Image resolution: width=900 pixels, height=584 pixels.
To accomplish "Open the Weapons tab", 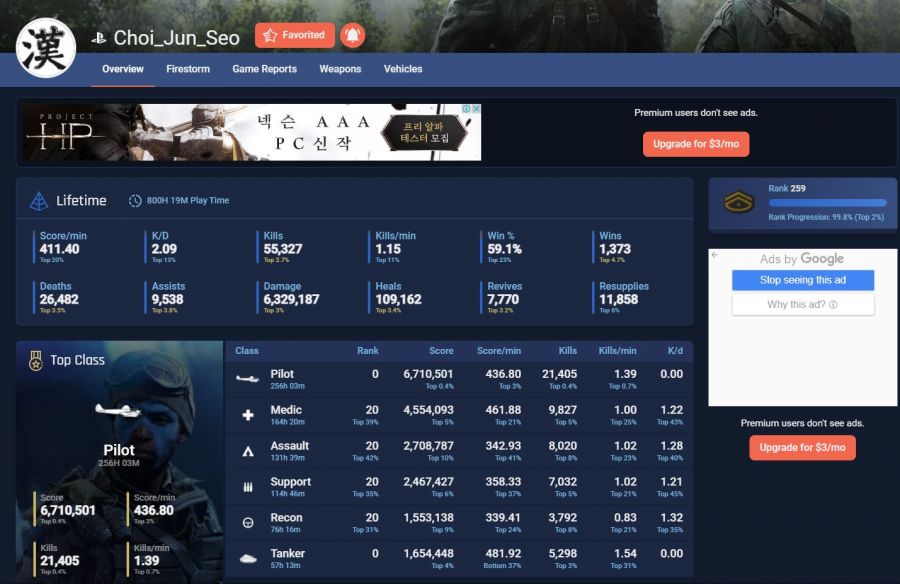I will coord(340,69).
